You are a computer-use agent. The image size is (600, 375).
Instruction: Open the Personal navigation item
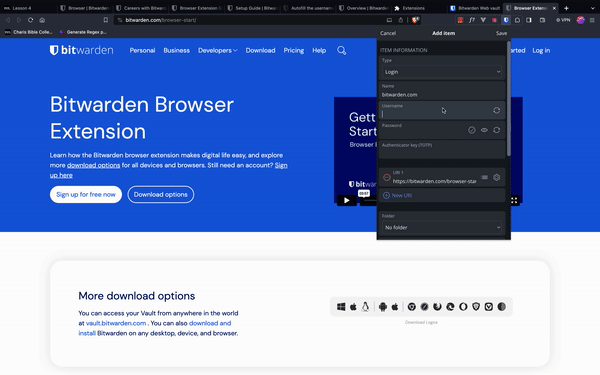[x=142, y=51]
